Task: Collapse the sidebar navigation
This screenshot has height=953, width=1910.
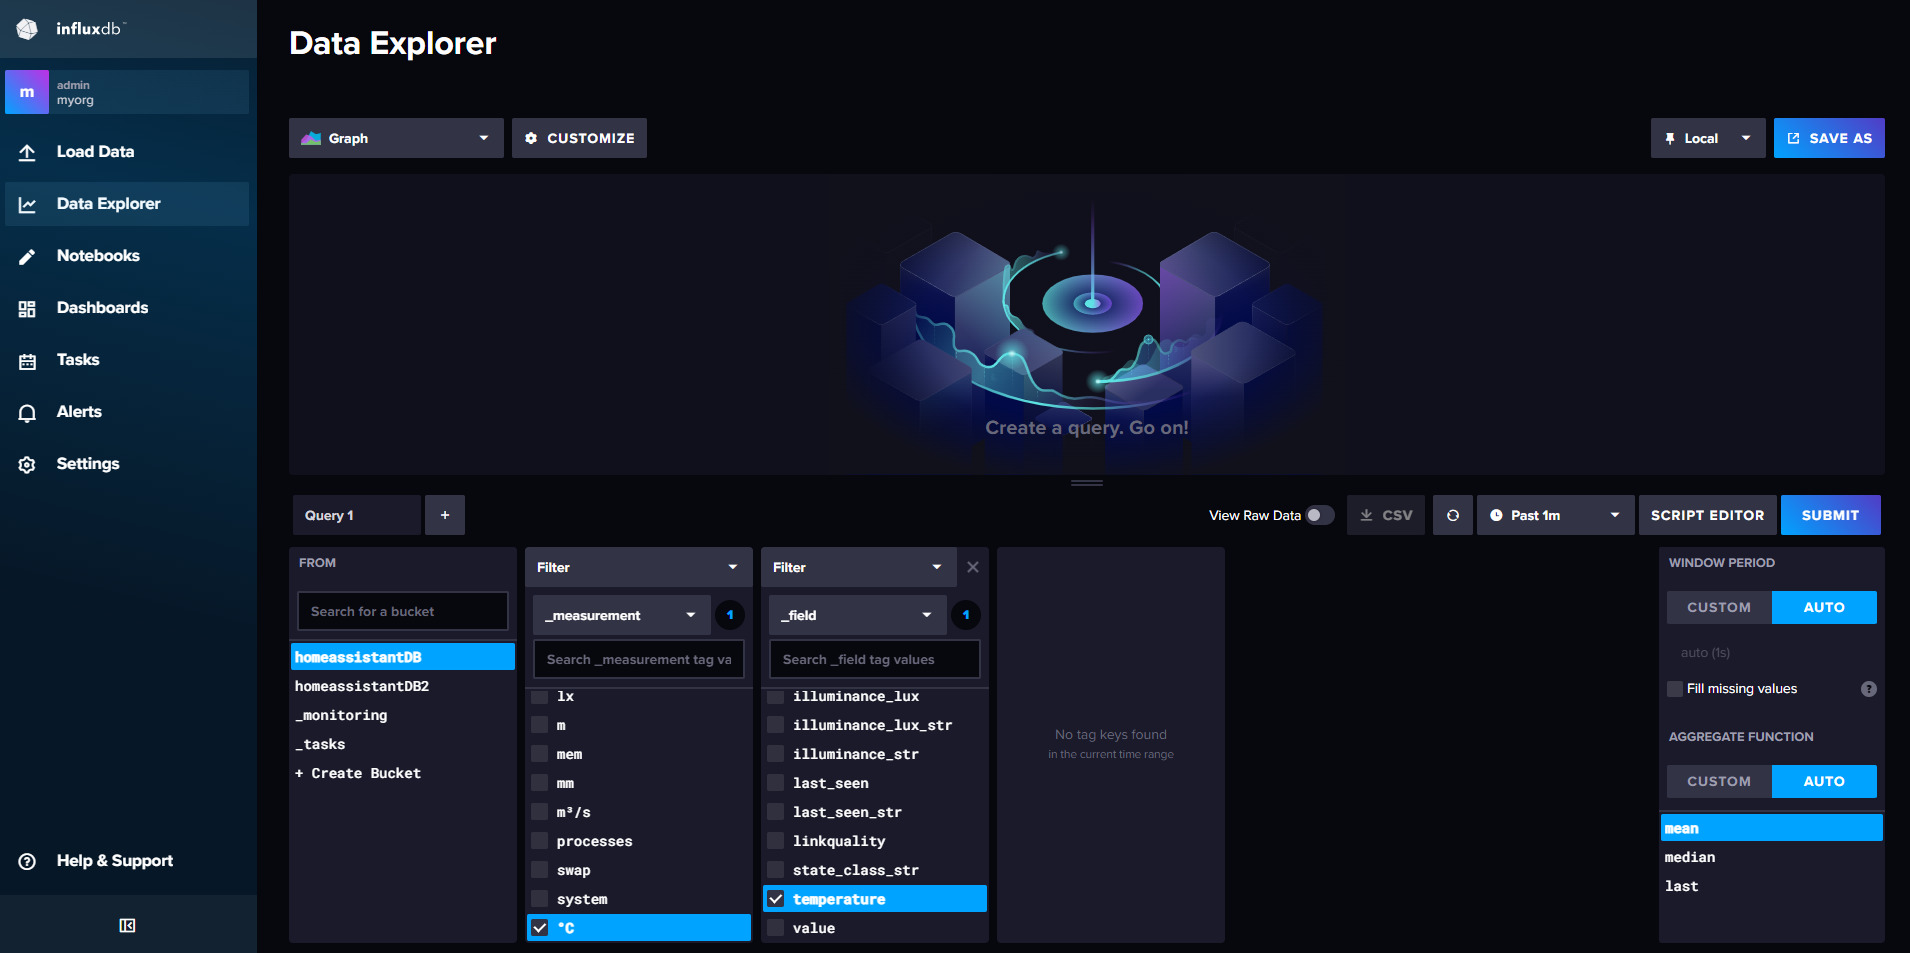Action: (127, 925)
